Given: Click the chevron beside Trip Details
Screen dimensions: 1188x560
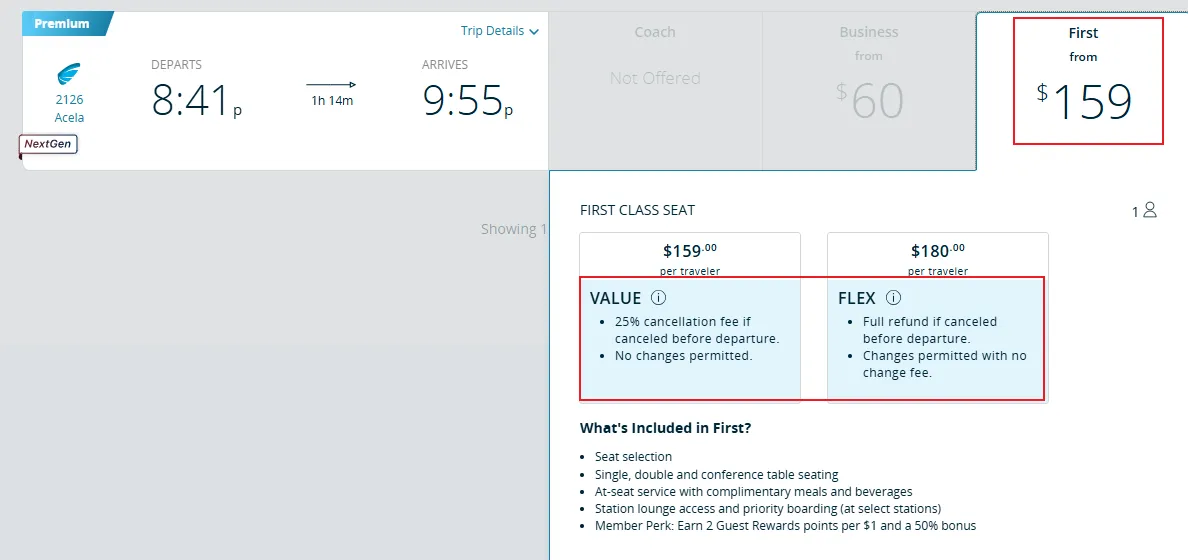Looking at the screenshot, I should [x=534, y=32].
